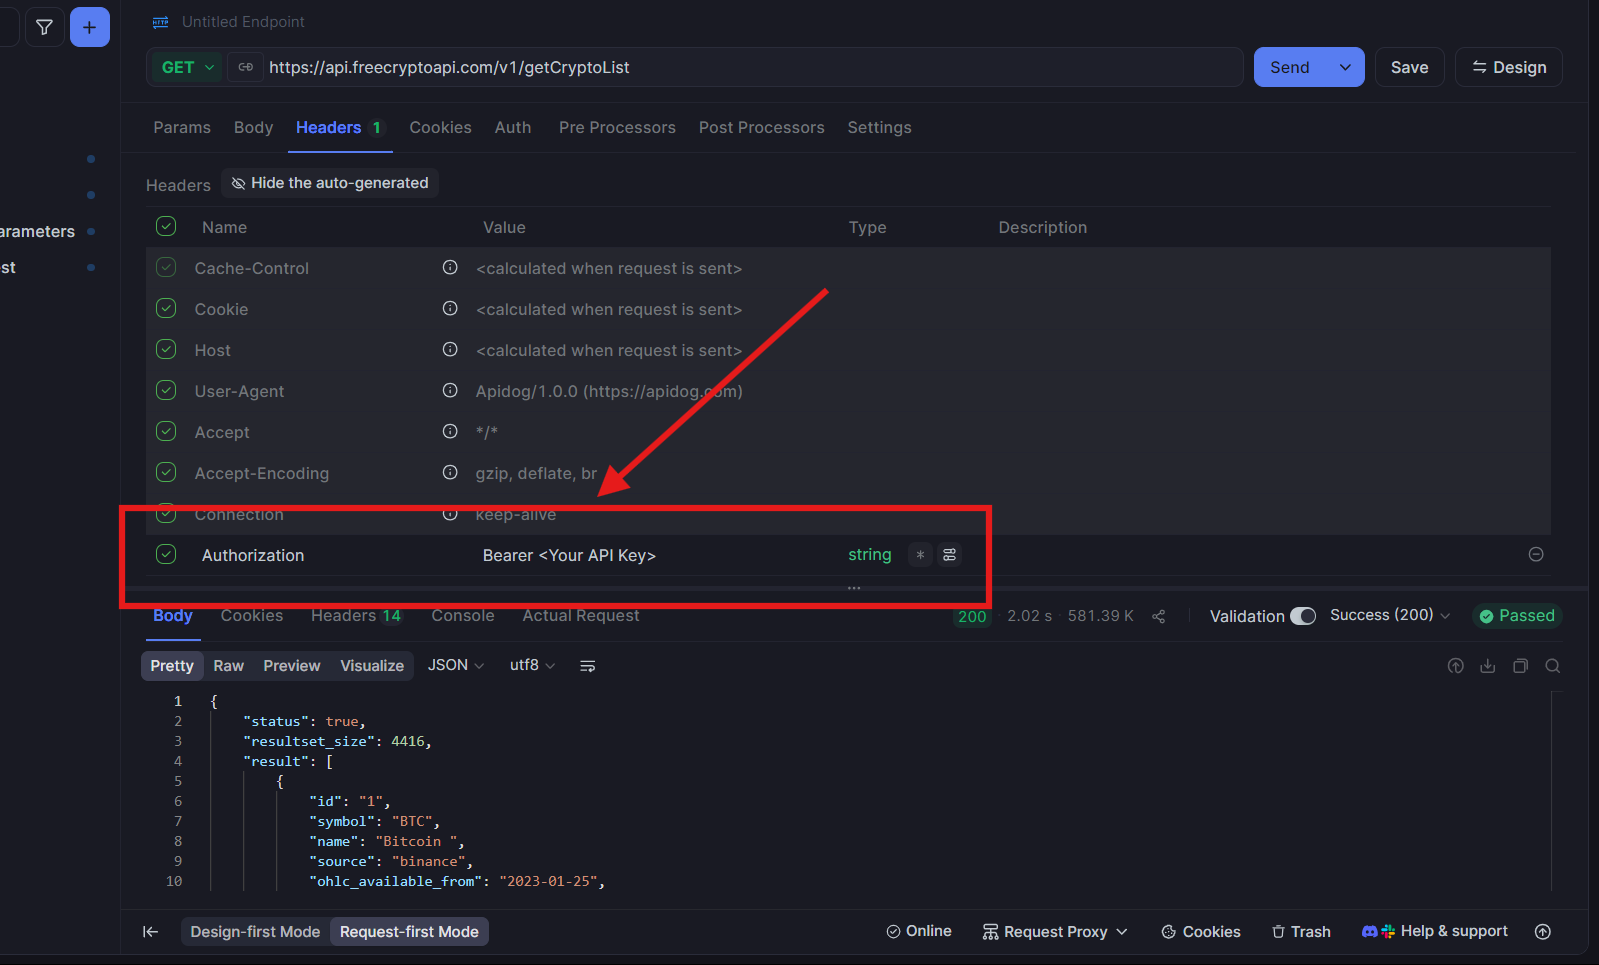The image size is (1599, 965).
Task: Uncheck the Authorization header checkbox
Action: [166, 555]
